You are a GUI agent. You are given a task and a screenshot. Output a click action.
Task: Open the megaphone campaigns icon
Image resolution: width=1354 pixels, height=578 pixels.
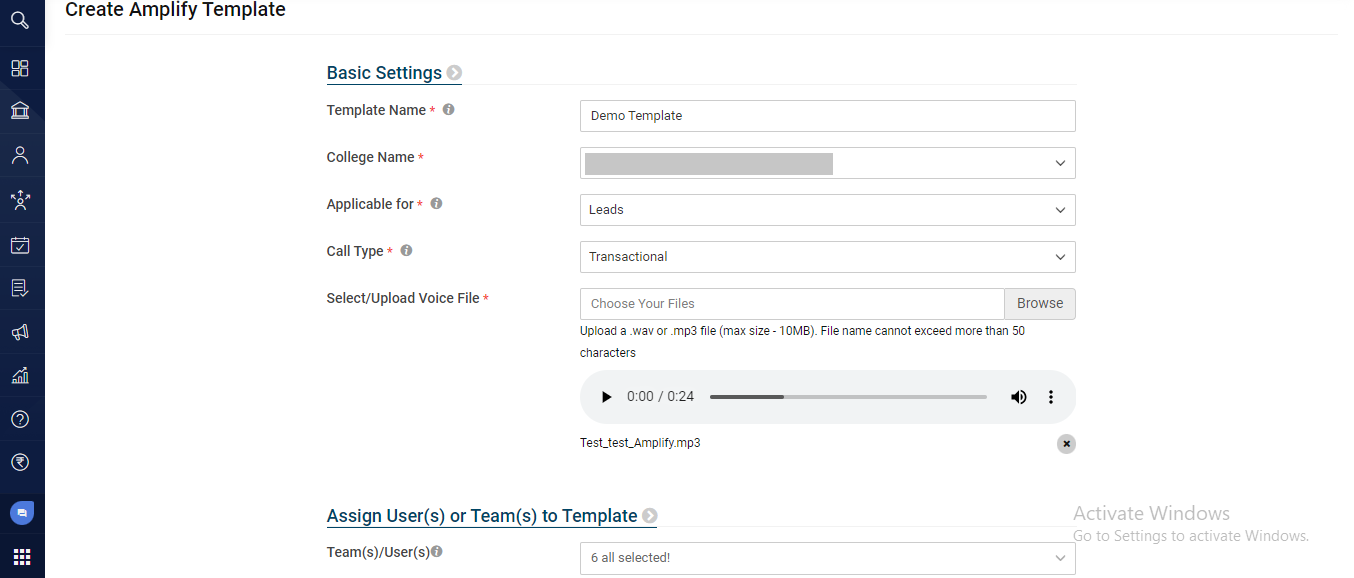(x=20, y=332)
